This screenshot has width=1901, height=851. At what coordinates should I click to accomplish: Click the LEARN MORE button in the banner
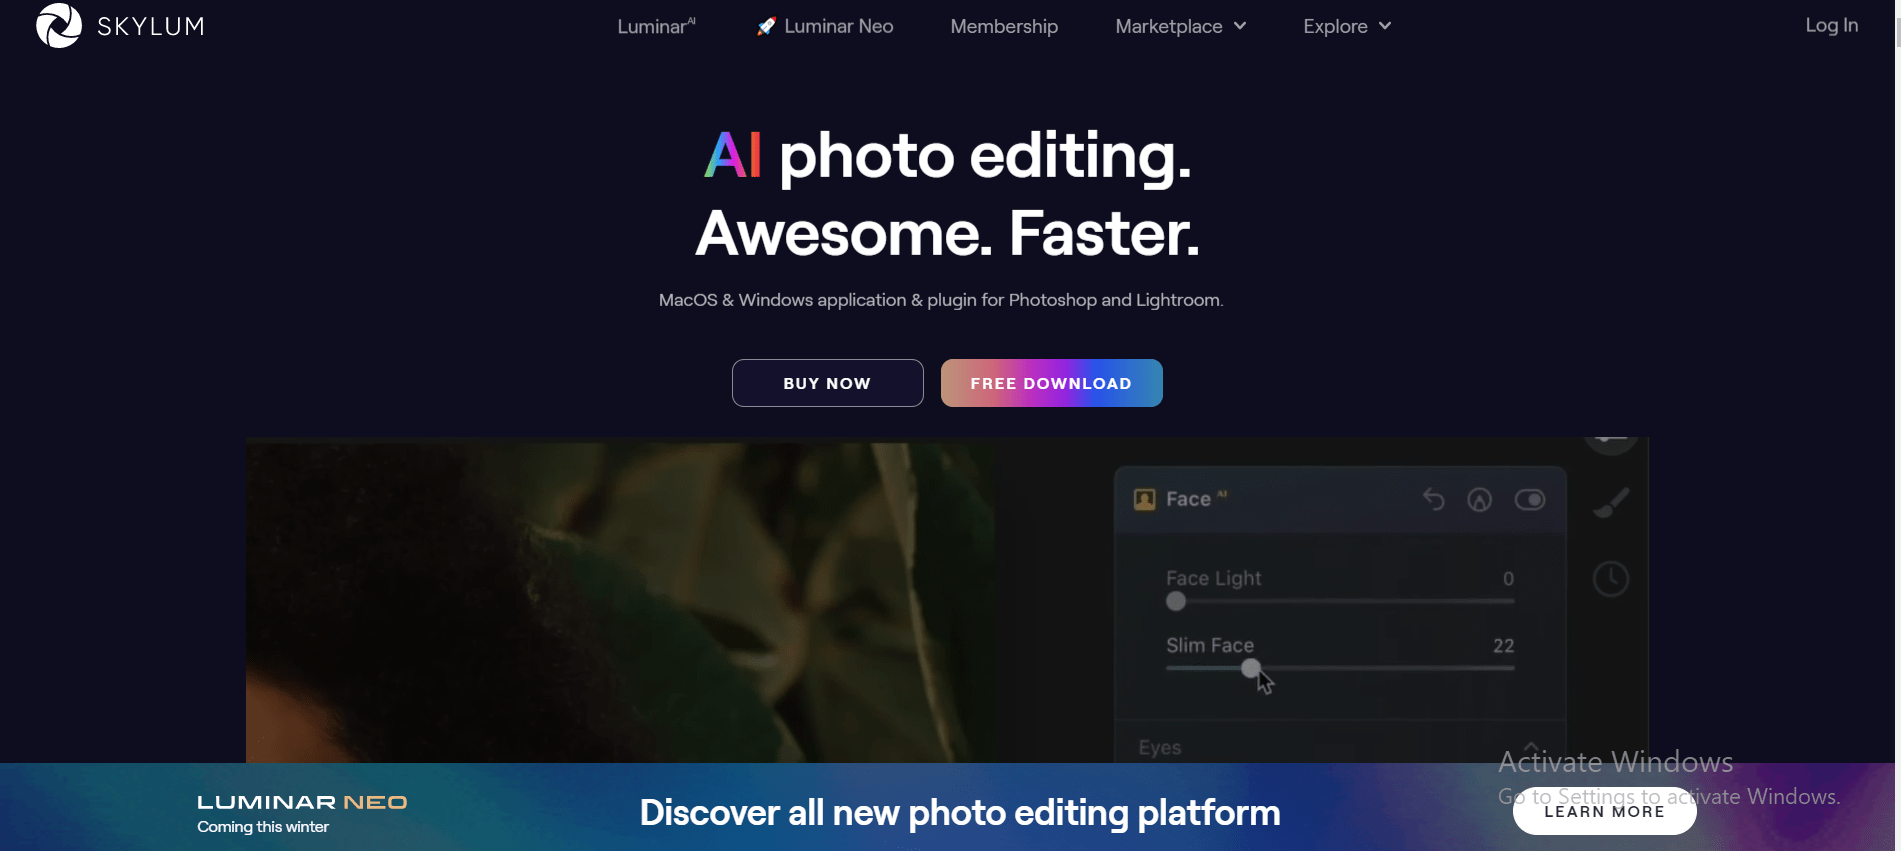pos(1604,811)
